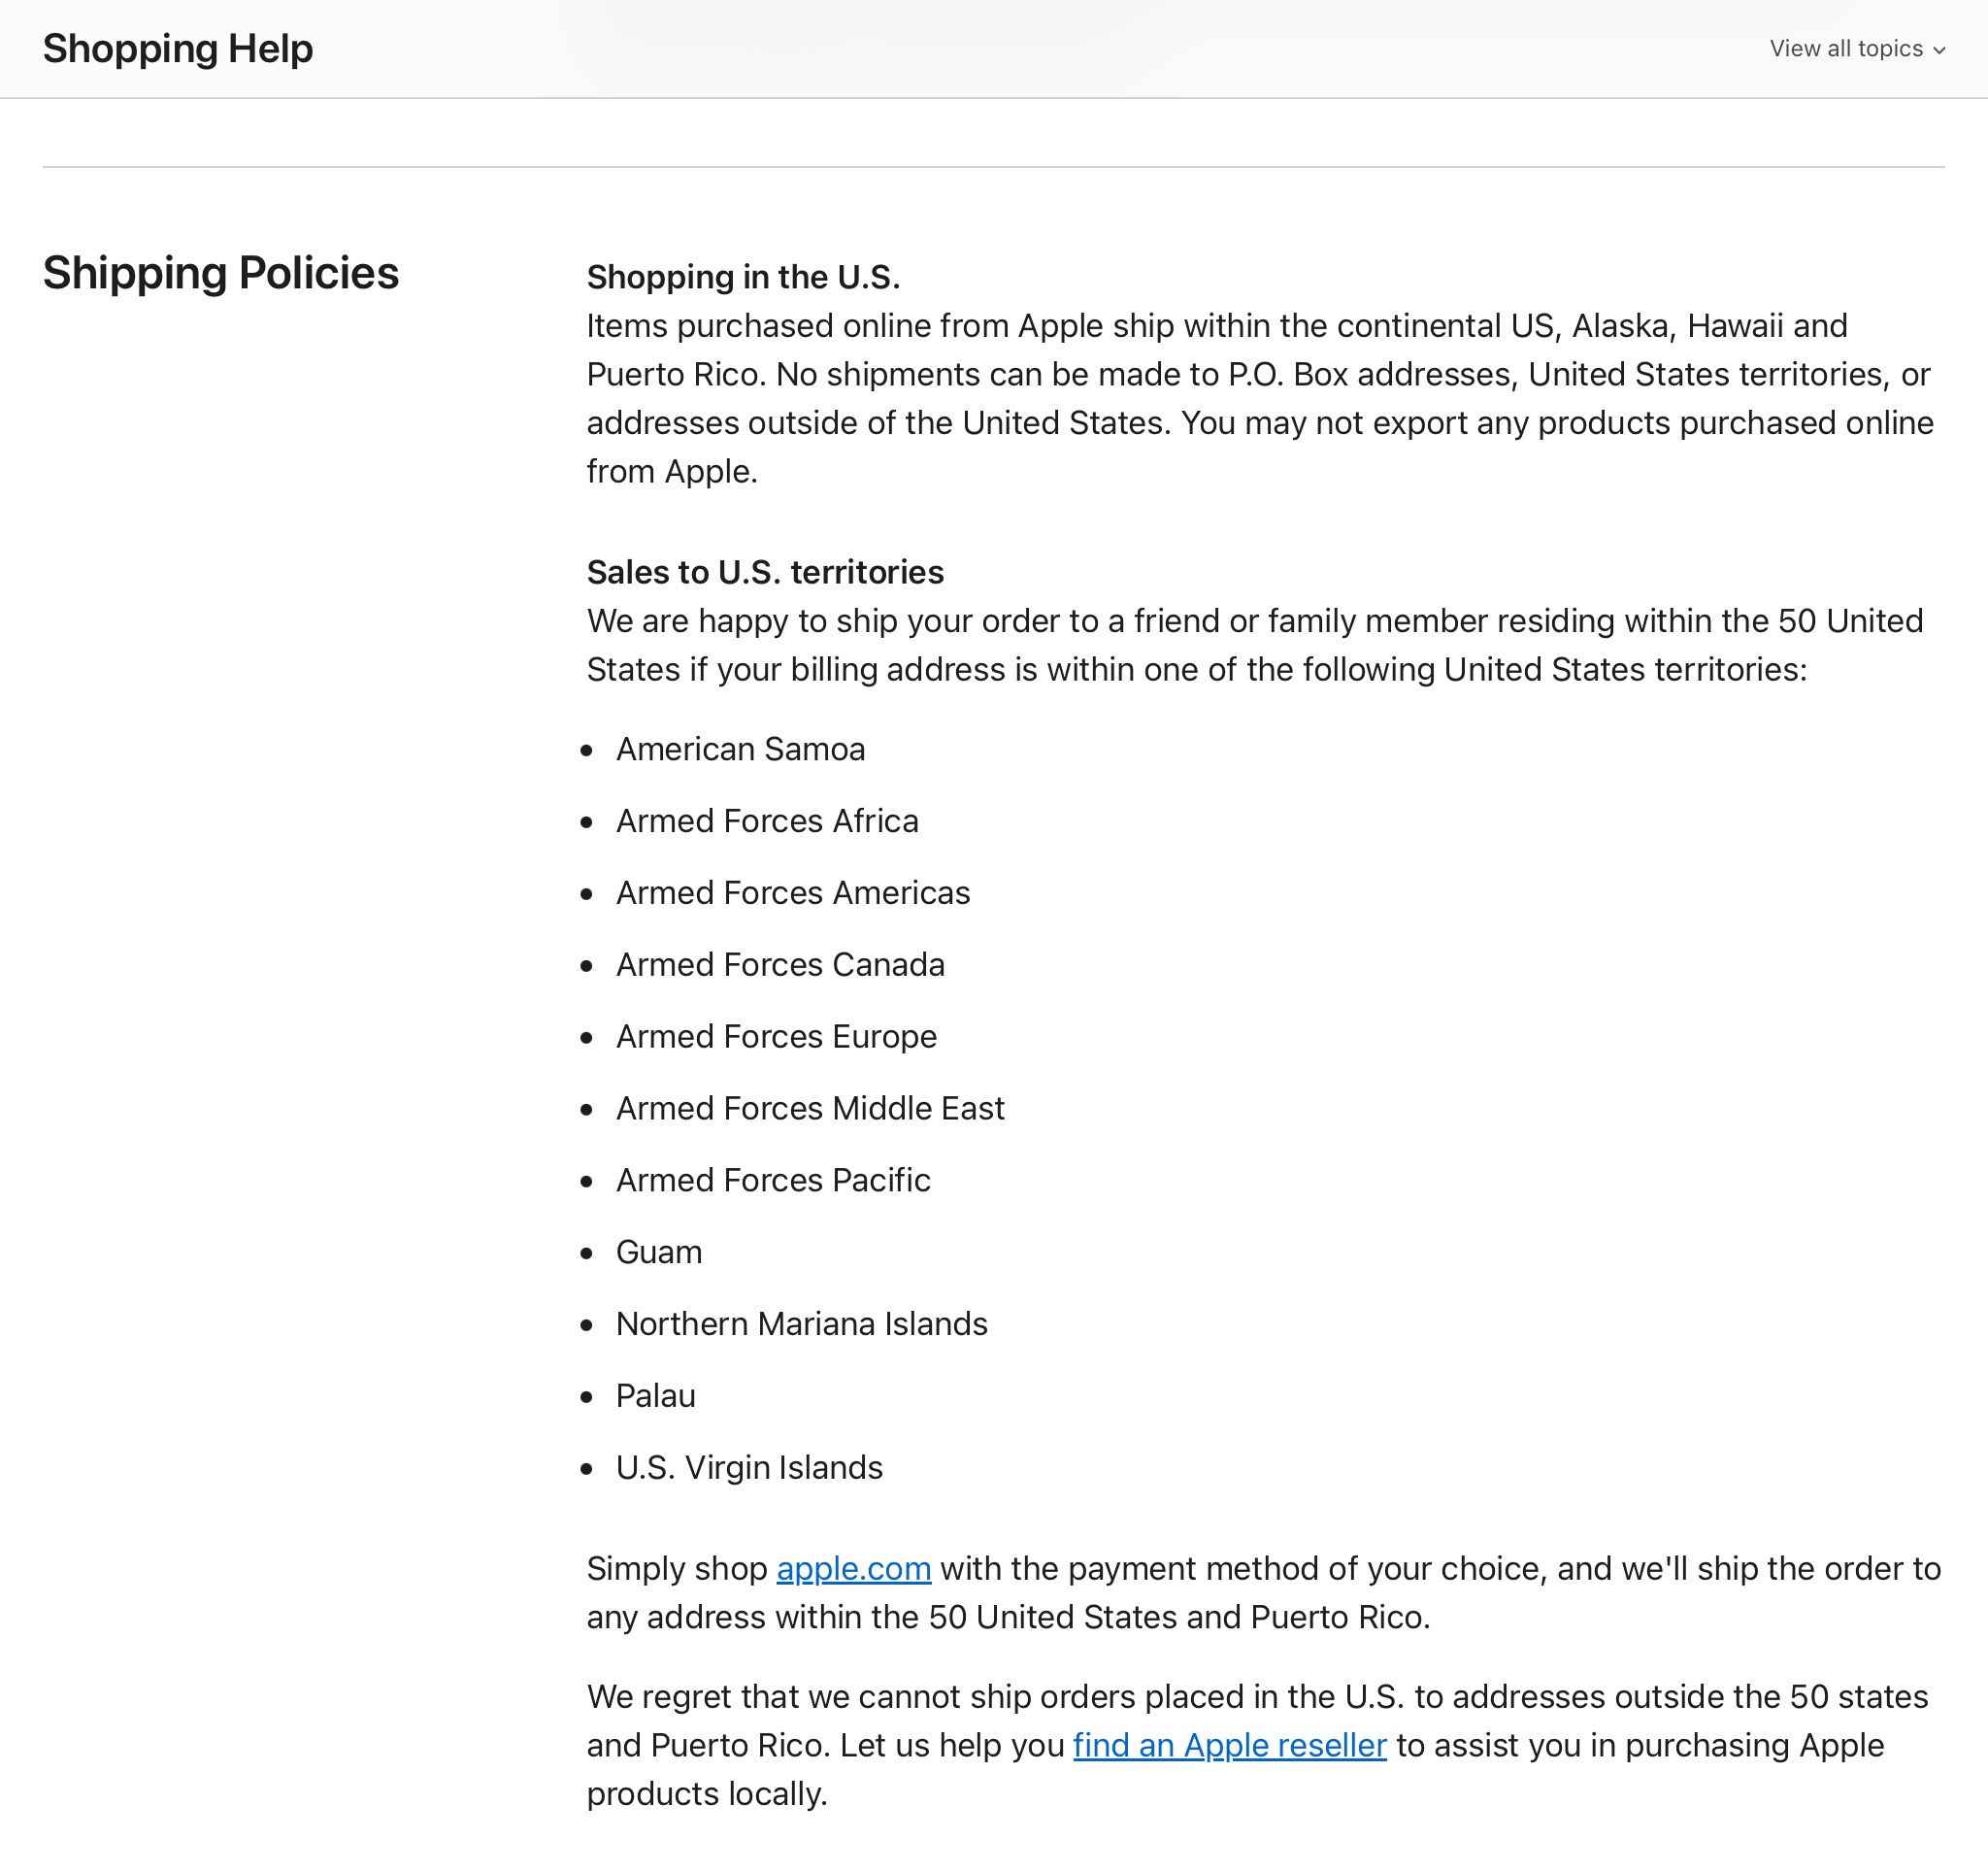
Task: Click the American Samoa list item
Action: point(740,749)
